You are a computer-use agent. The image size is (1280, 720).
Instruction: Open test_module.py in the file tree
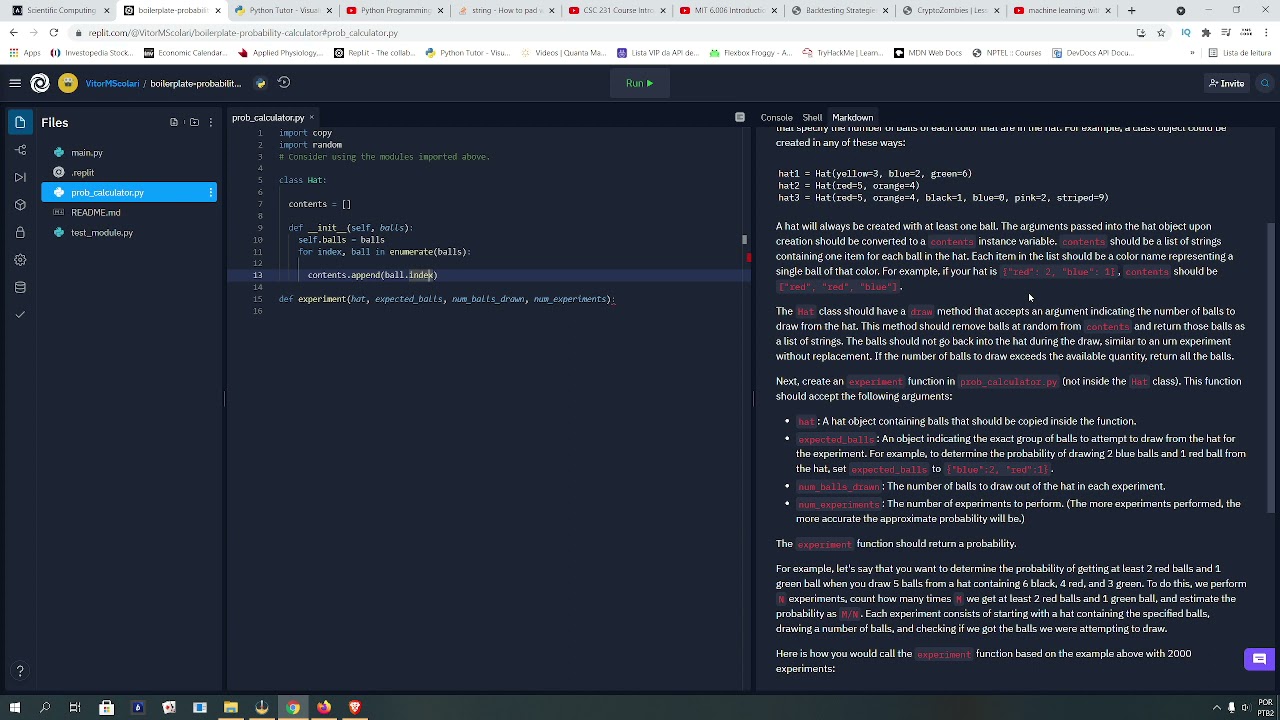129,232
